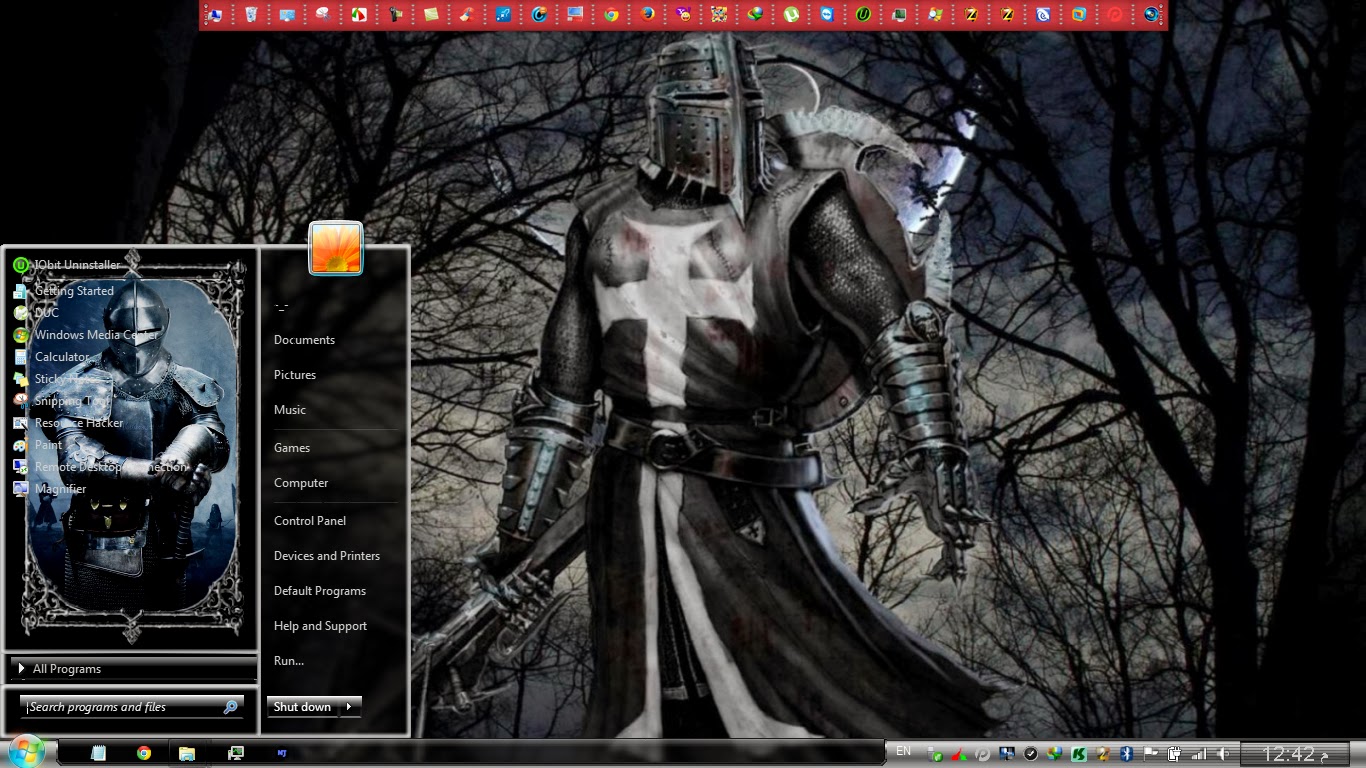The width and height of the screenshot is (1366, 768).
Task: Launch Magnifier windows-logo icon in top dock
Action: pyautogui.click(x=935, y=15)
